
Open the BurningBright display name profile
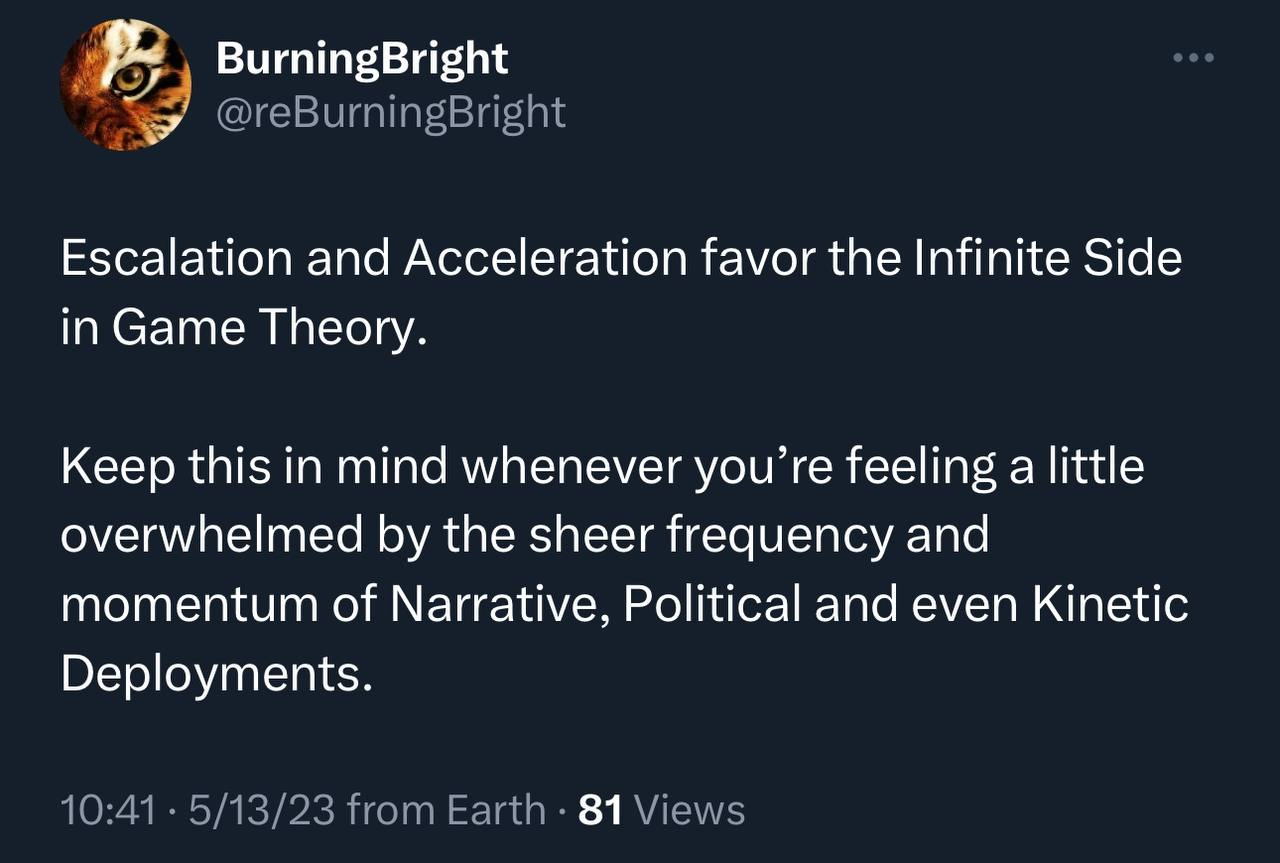point(362,60)
